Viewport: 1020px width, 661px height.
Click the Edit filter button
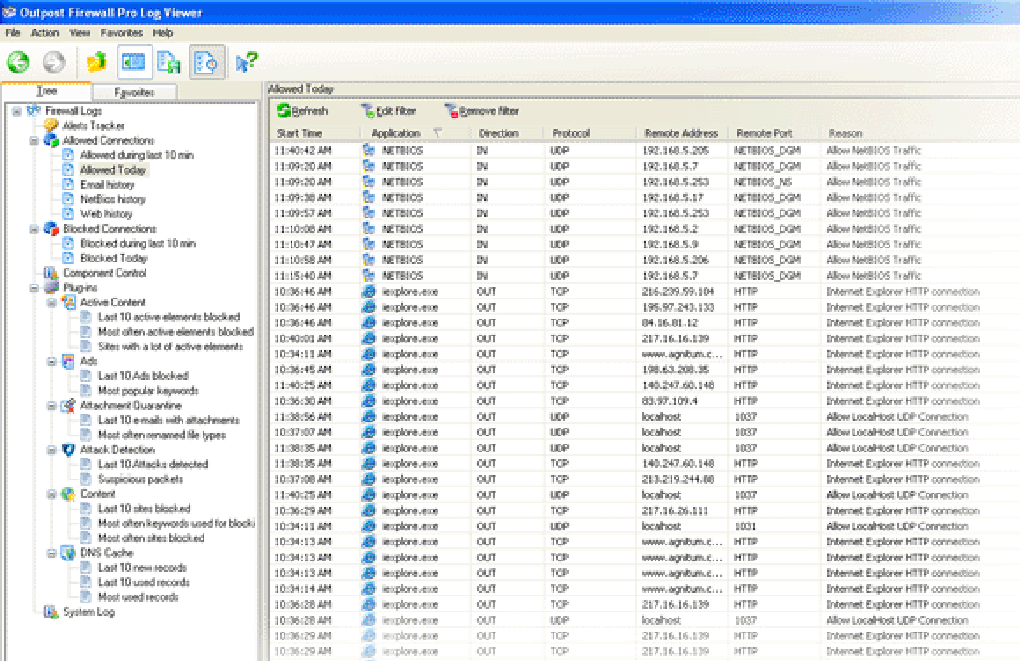coord(389,111)
